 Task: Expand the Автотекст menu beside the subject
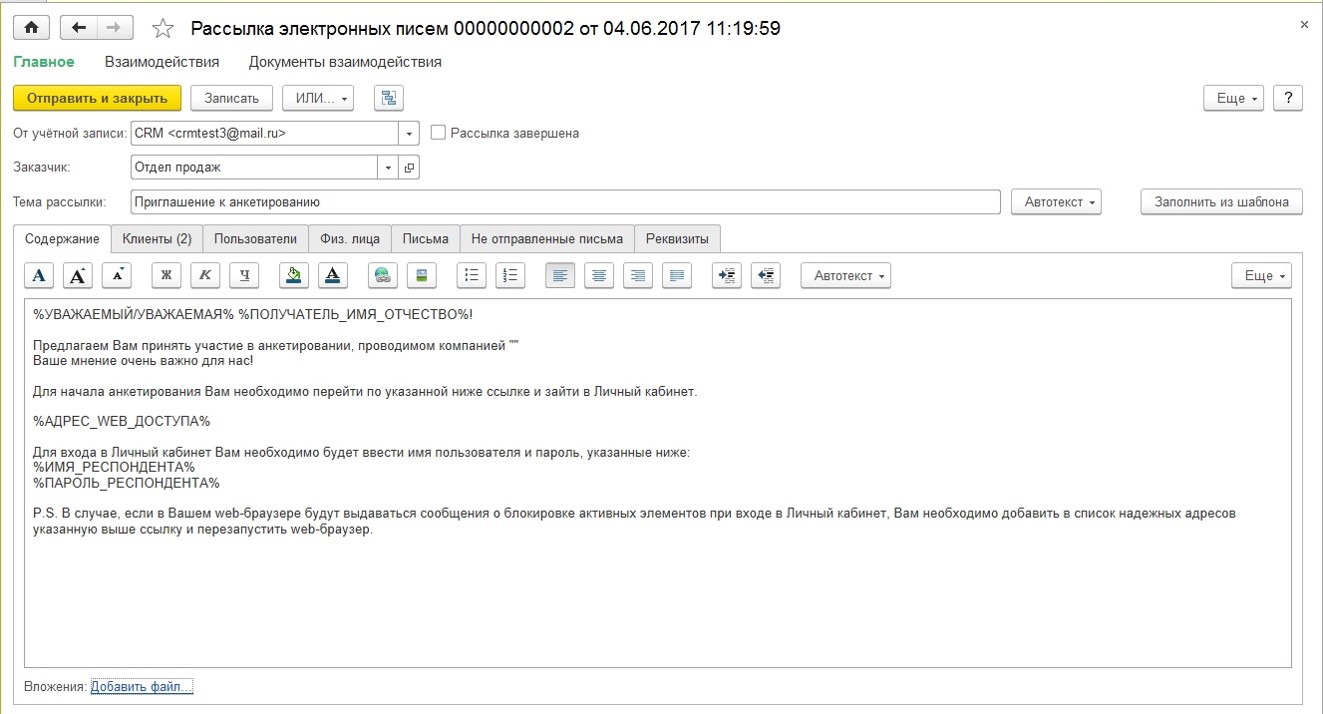(1056, 202)
